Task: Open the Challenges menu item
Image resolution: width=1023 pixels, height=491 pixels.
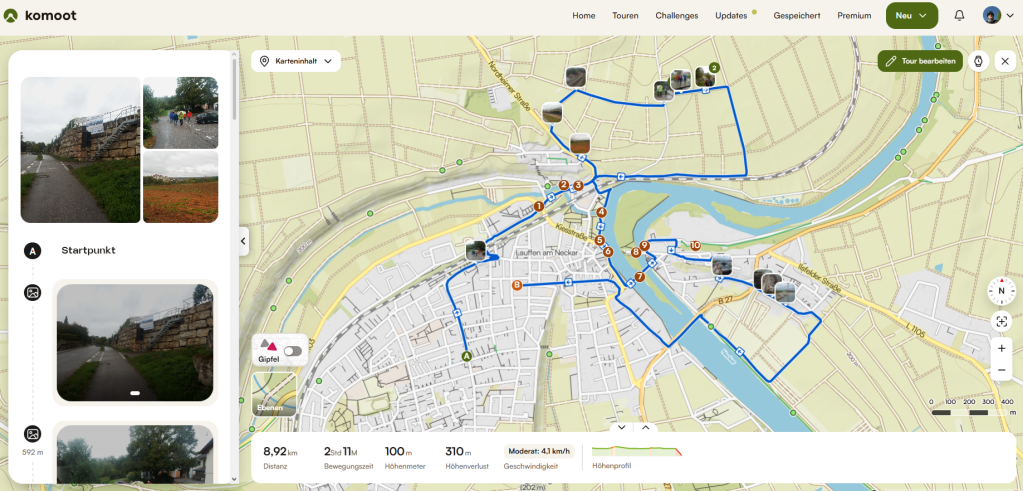Action: (x=677, y=16)
